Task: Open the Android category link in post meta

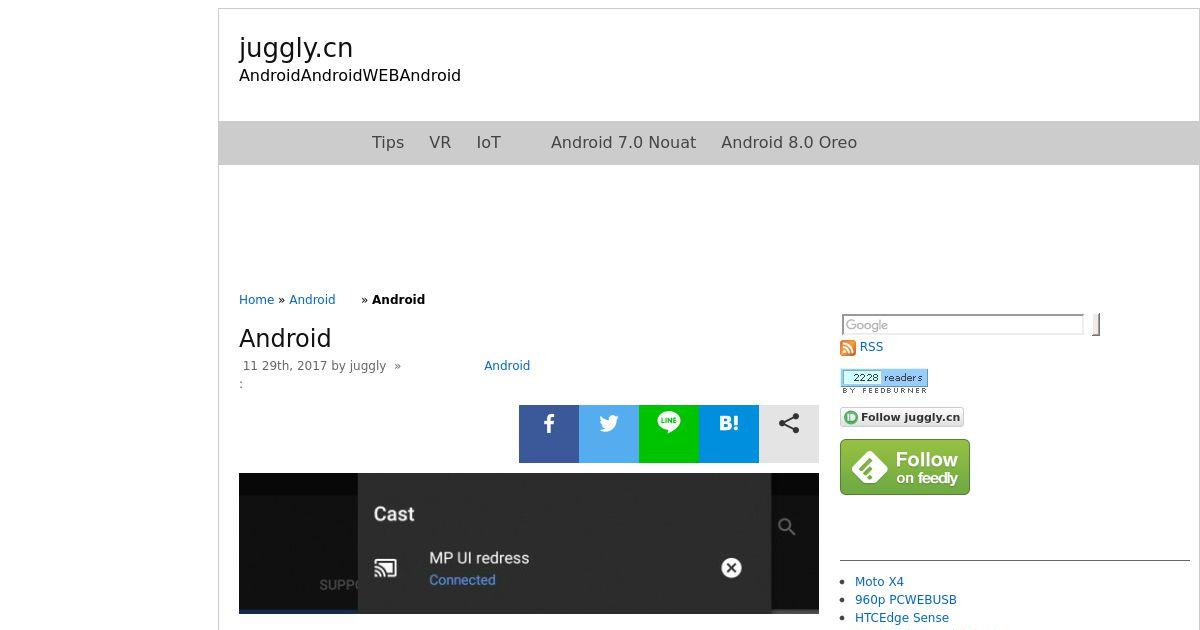Action: [507, 366]
